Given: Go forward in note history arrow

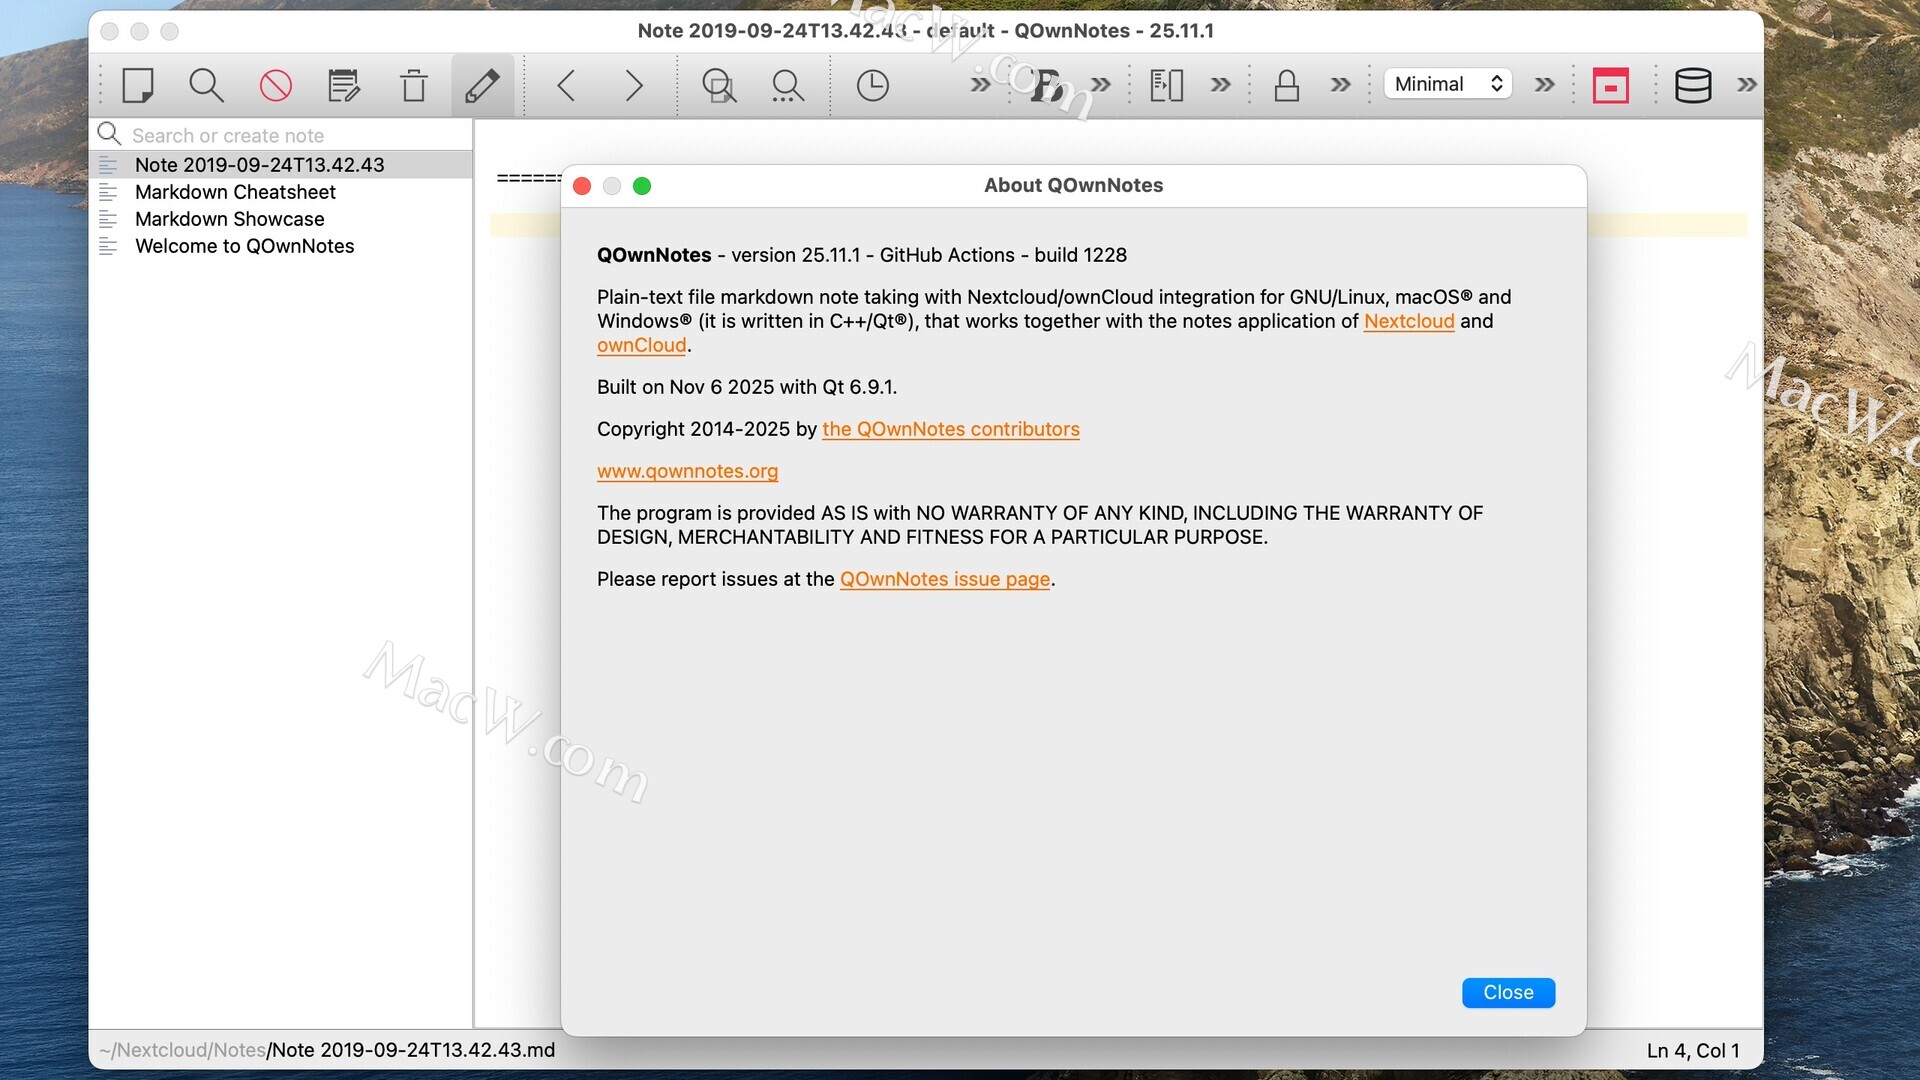Looking at the screenshot, I should pyautogui.click(x=633, y=85).
